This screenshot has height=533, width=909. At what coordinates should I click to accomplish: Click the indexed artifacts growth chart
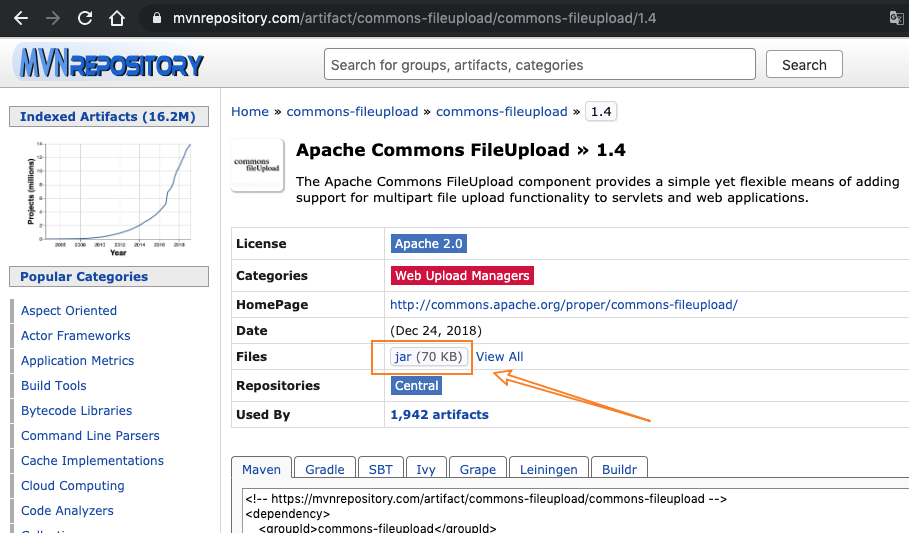pyautogui.click(x=109, y=197)
